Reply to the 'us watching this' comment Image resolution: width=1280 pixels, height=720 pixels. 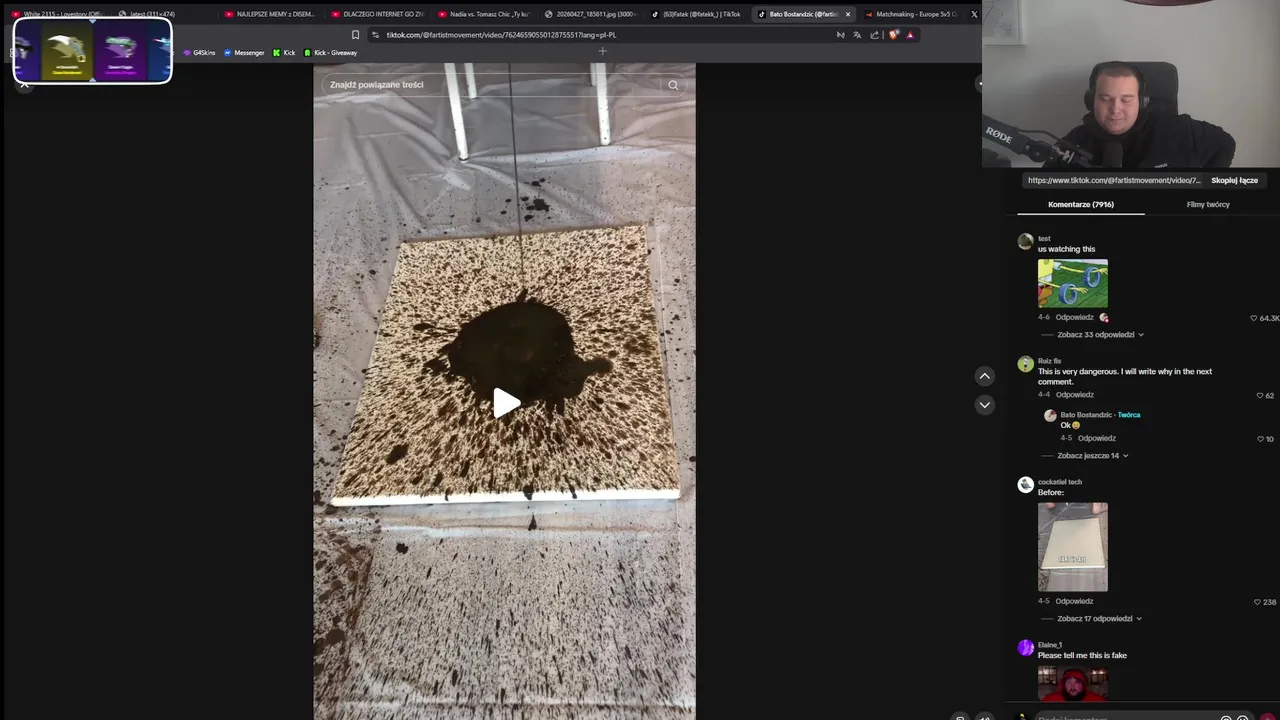pos(1074,317)
